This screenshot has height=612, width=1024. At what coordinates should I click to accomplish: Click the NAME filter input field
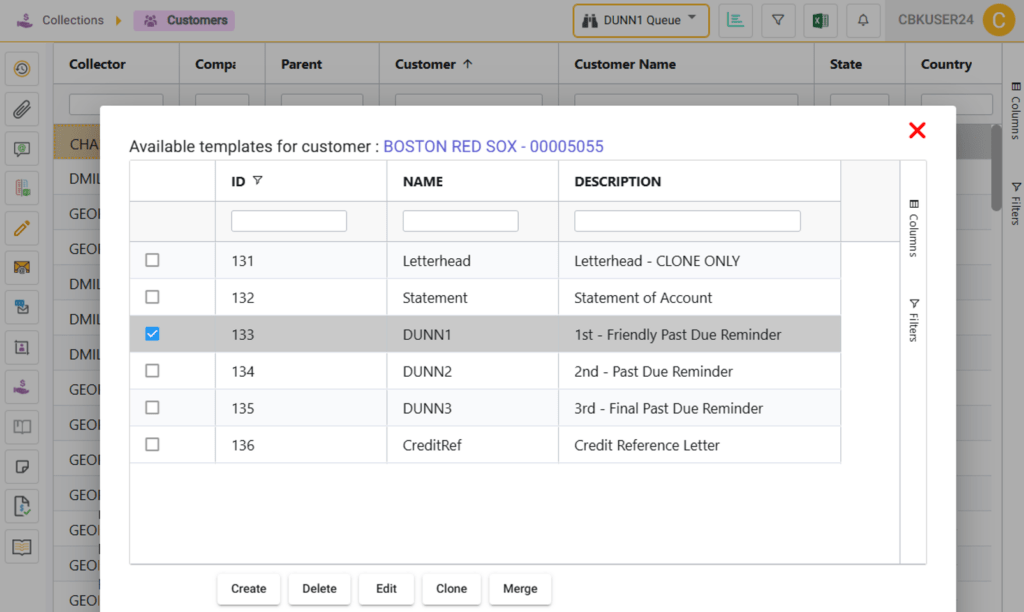(460, 221)
